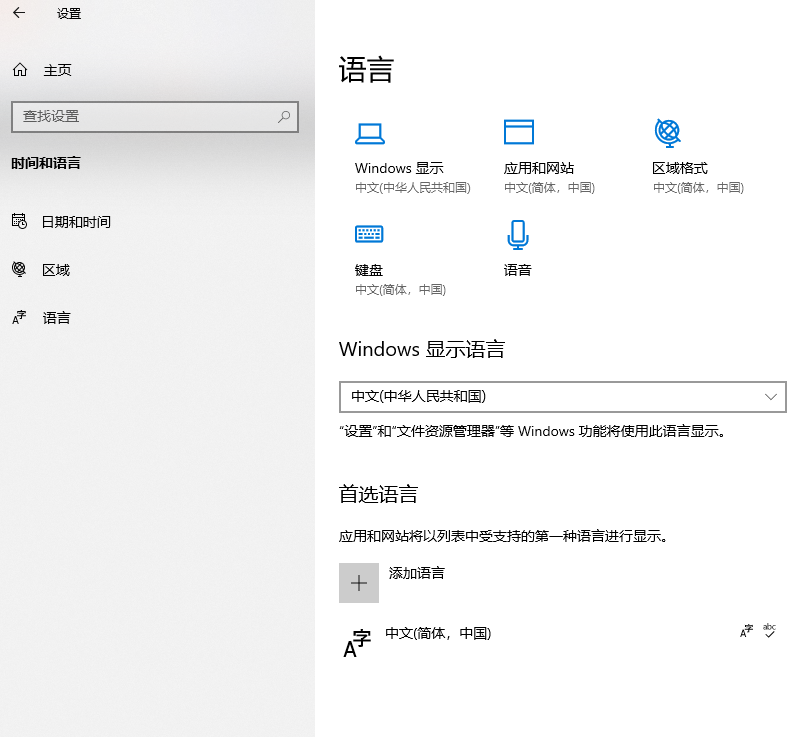Click the chevron of the display language combo box

[x=771, y=397]
